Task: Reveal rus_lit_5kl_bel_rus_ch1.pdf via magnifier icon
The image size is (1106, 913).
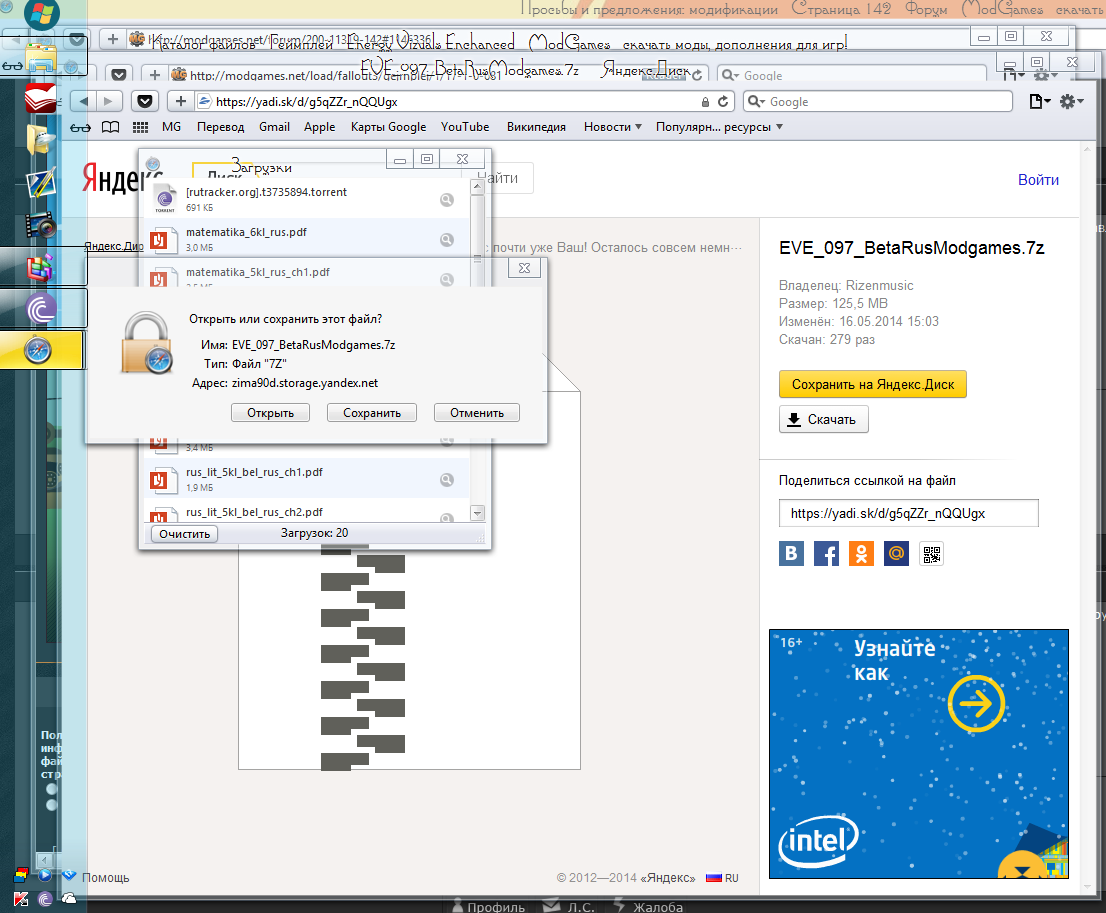Action: point(446,480)
